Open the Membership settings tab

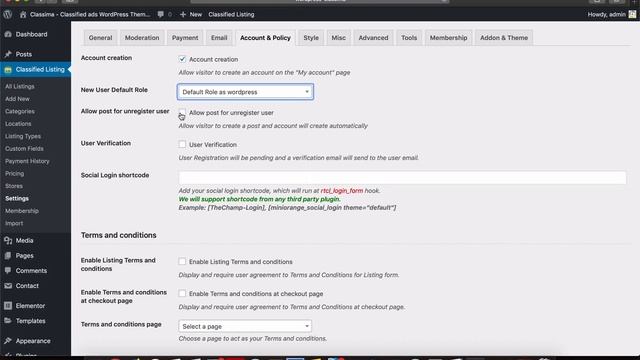449,38
